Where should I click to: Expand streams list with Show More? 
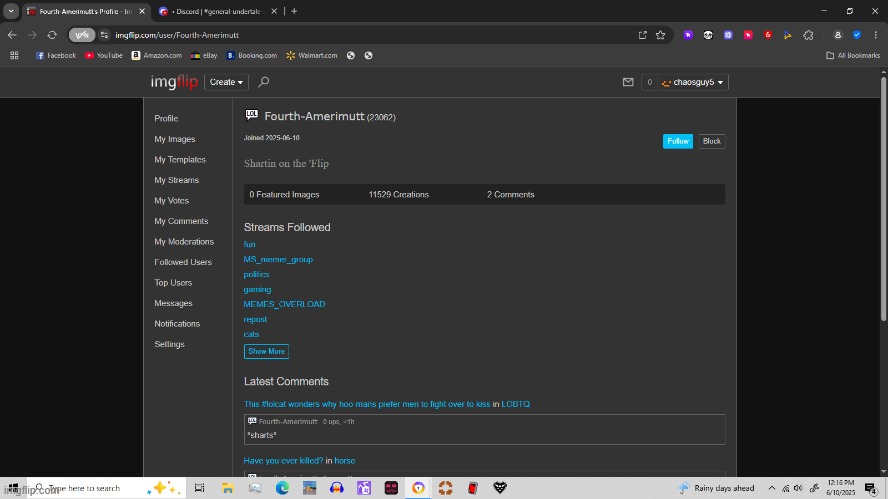(x=266, y=351)
